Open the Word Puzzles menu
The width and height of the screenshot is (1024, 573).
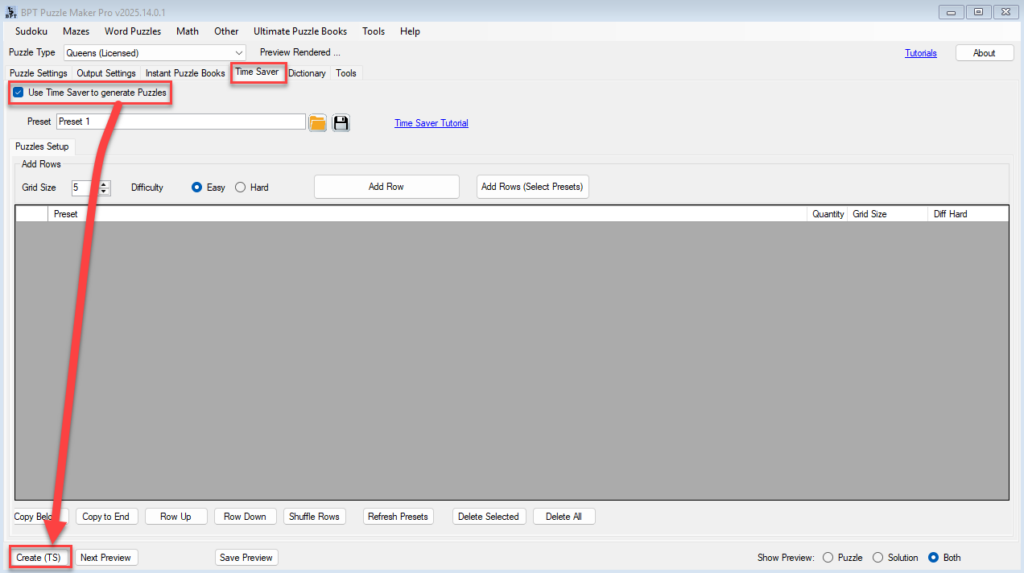(x=133, y=31)
